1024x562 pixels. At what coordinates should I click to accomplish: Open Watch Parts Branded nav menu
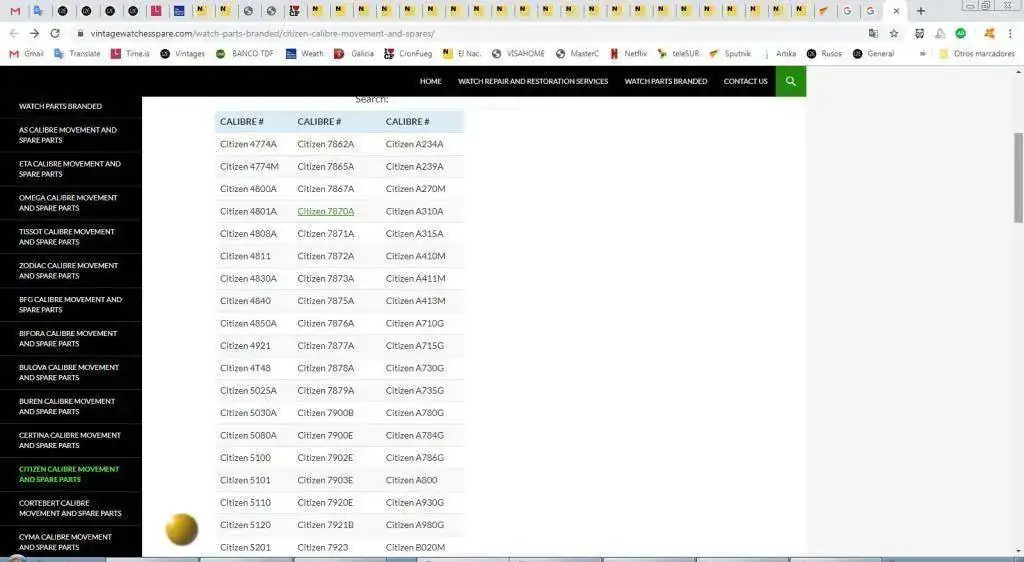[665, 81]
